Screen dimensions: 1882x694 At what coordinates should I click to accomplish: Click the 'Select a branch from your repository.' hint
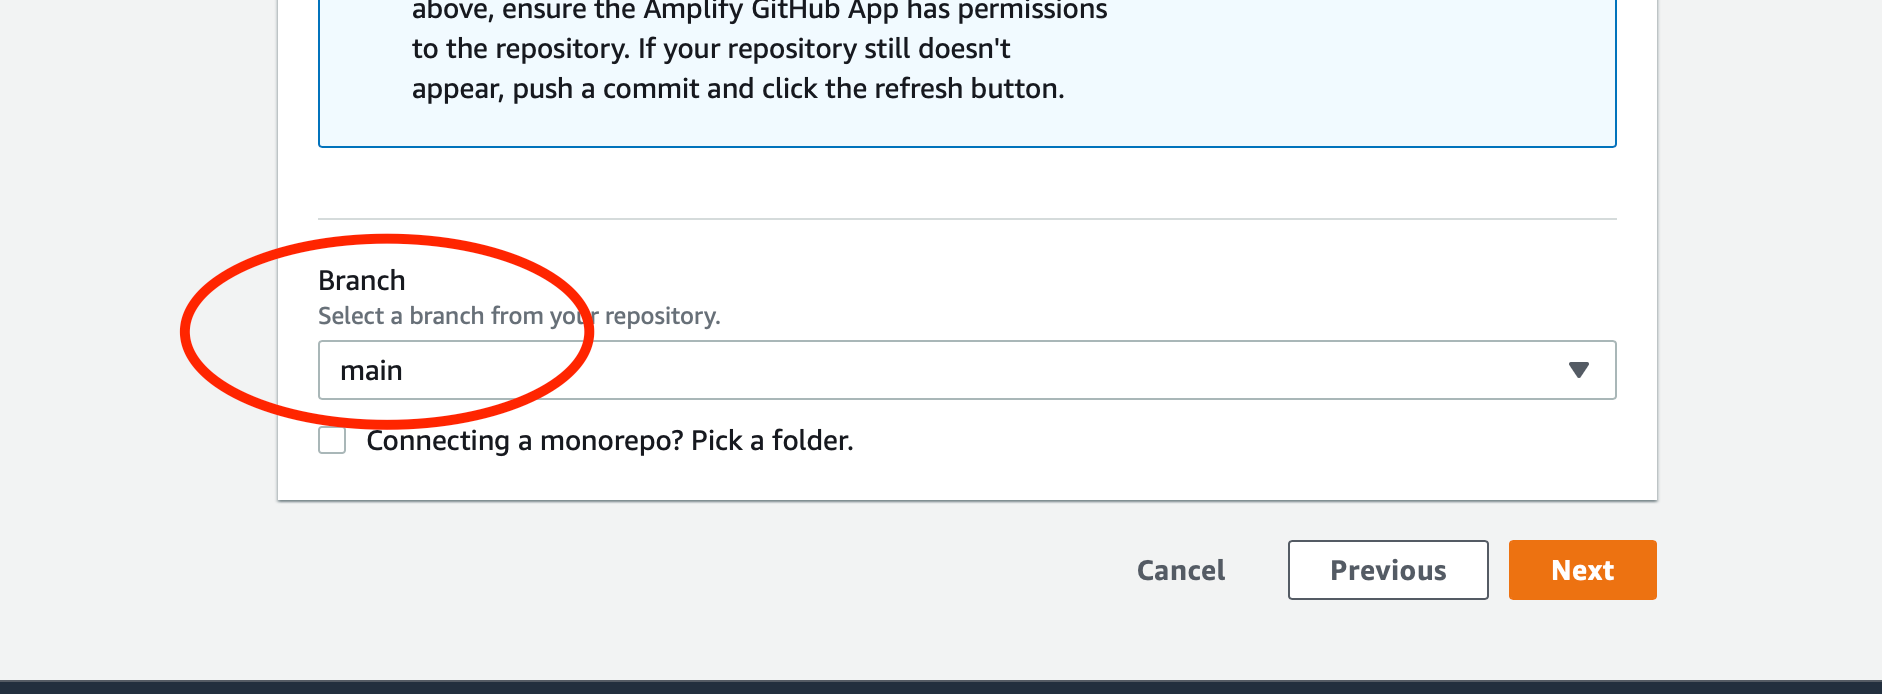519,316
